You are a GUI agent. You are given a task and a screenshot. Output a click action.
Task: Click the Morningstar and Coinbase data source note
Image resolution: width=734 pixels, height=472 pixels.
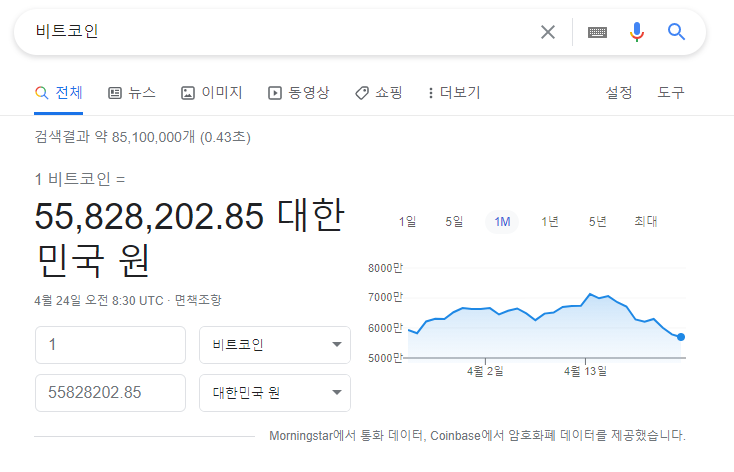coord(477,436)
